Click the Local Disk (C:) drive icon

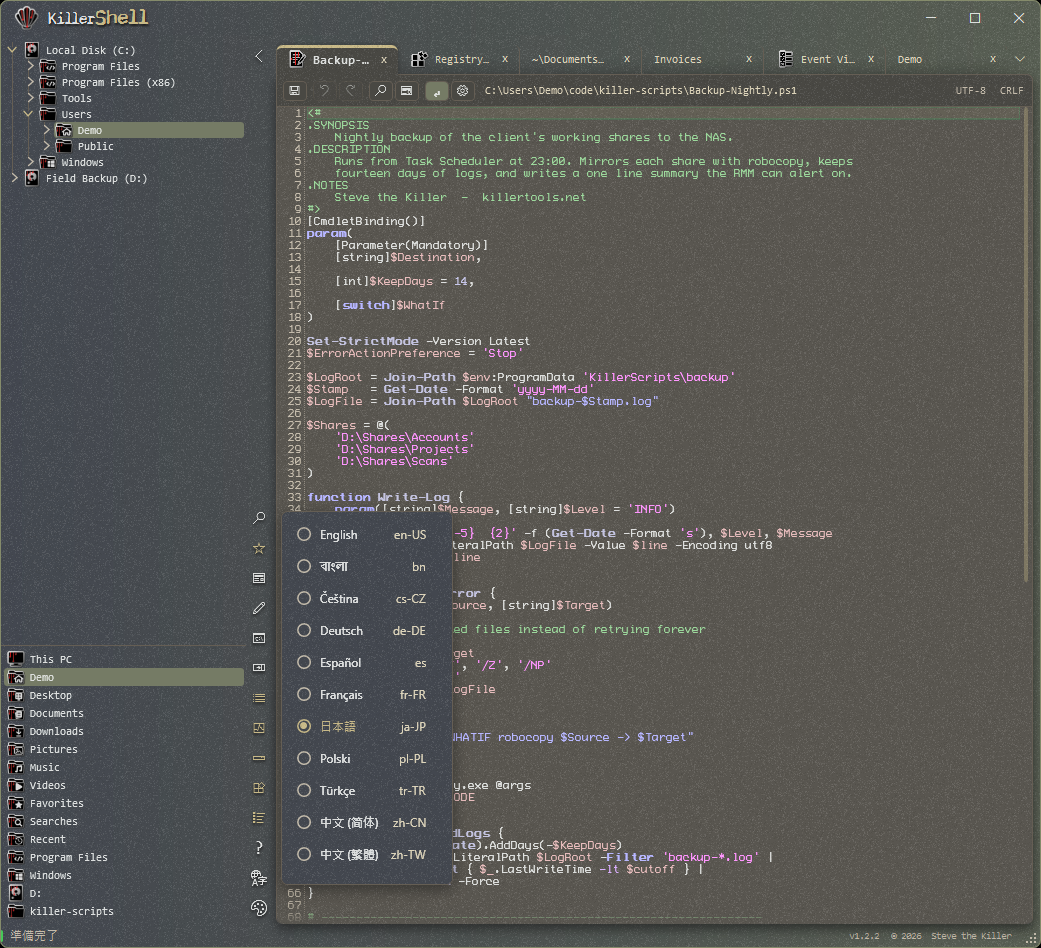click(31, 50)
